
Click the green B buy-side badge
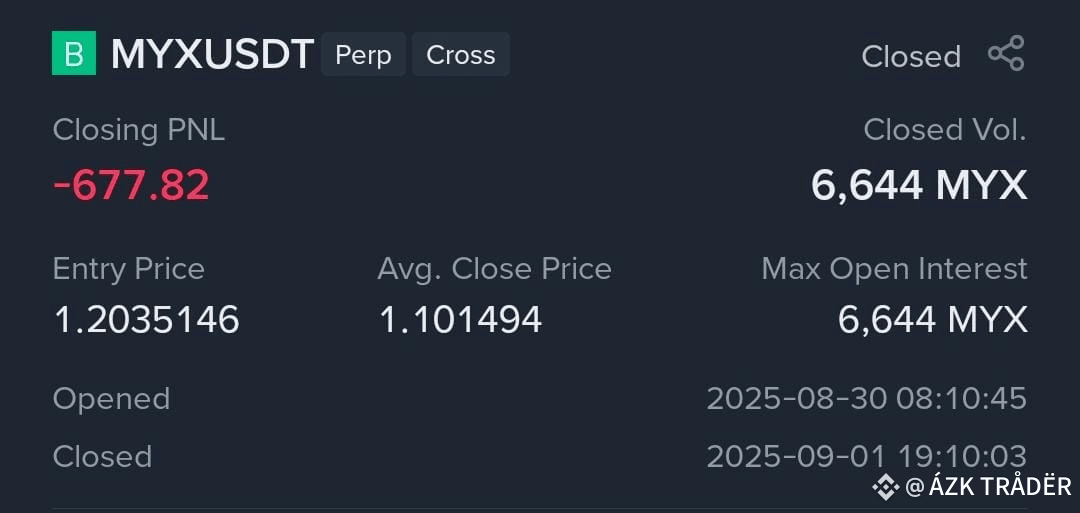(74, 53)
